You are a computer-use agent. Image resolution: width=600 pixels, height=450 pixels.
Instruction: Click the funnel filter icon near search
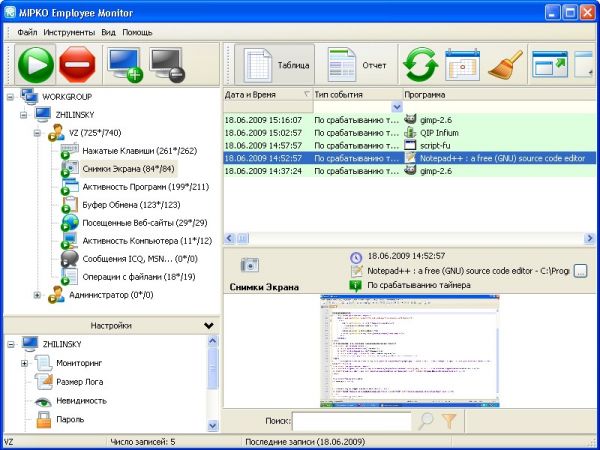point(449,421)
